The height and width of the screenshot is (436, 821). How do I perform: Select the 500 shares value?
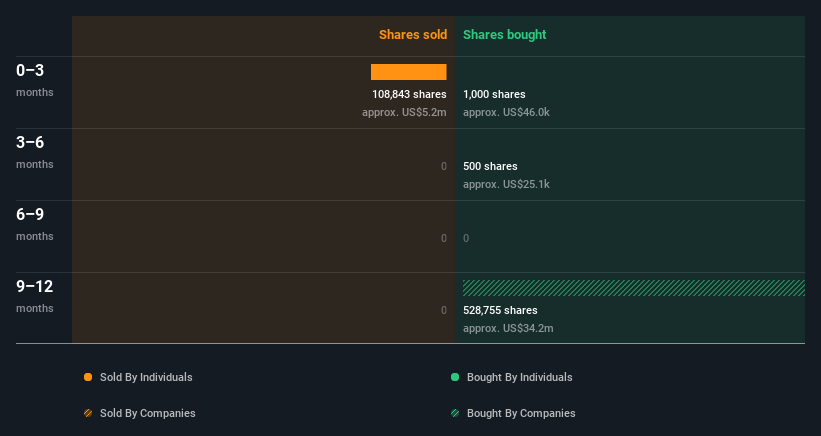[490, 166]
